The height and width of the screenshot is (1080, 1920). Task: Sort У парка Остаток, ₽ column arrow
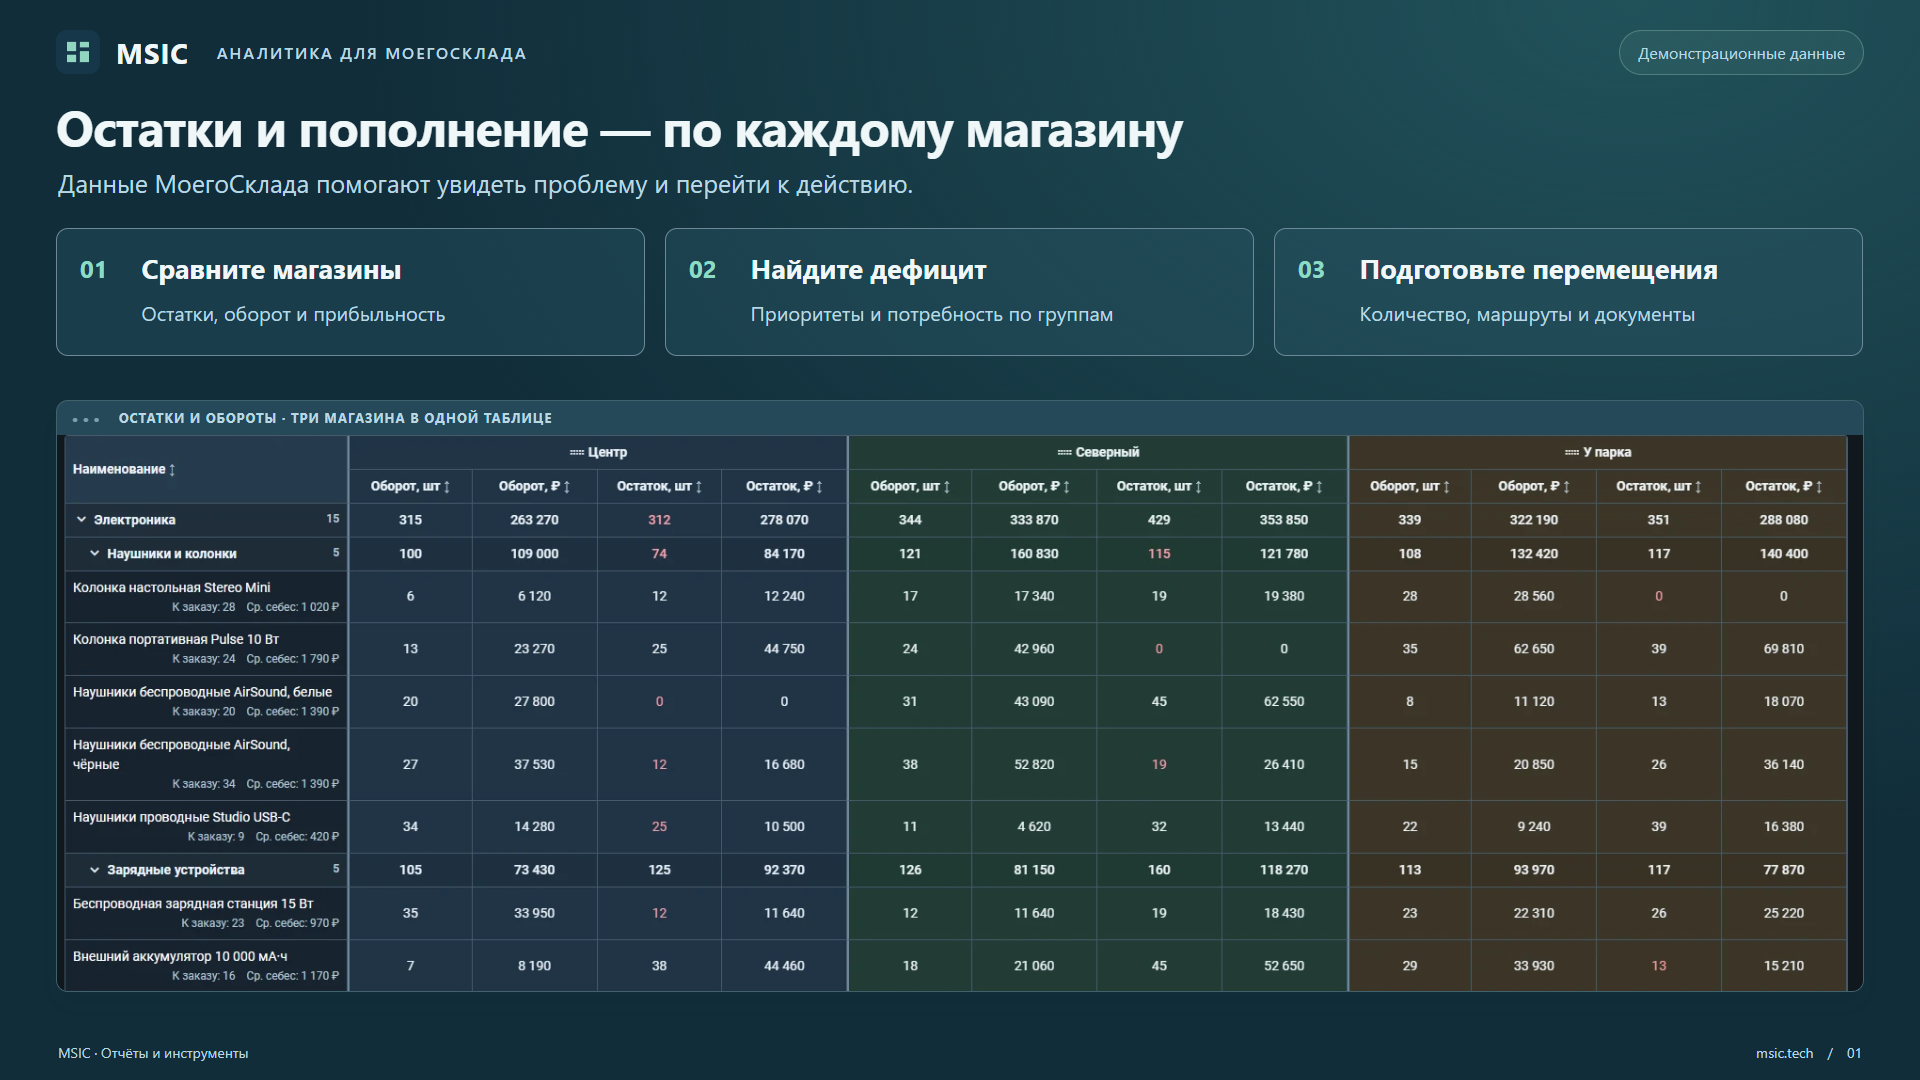(x=1819, y=487)
